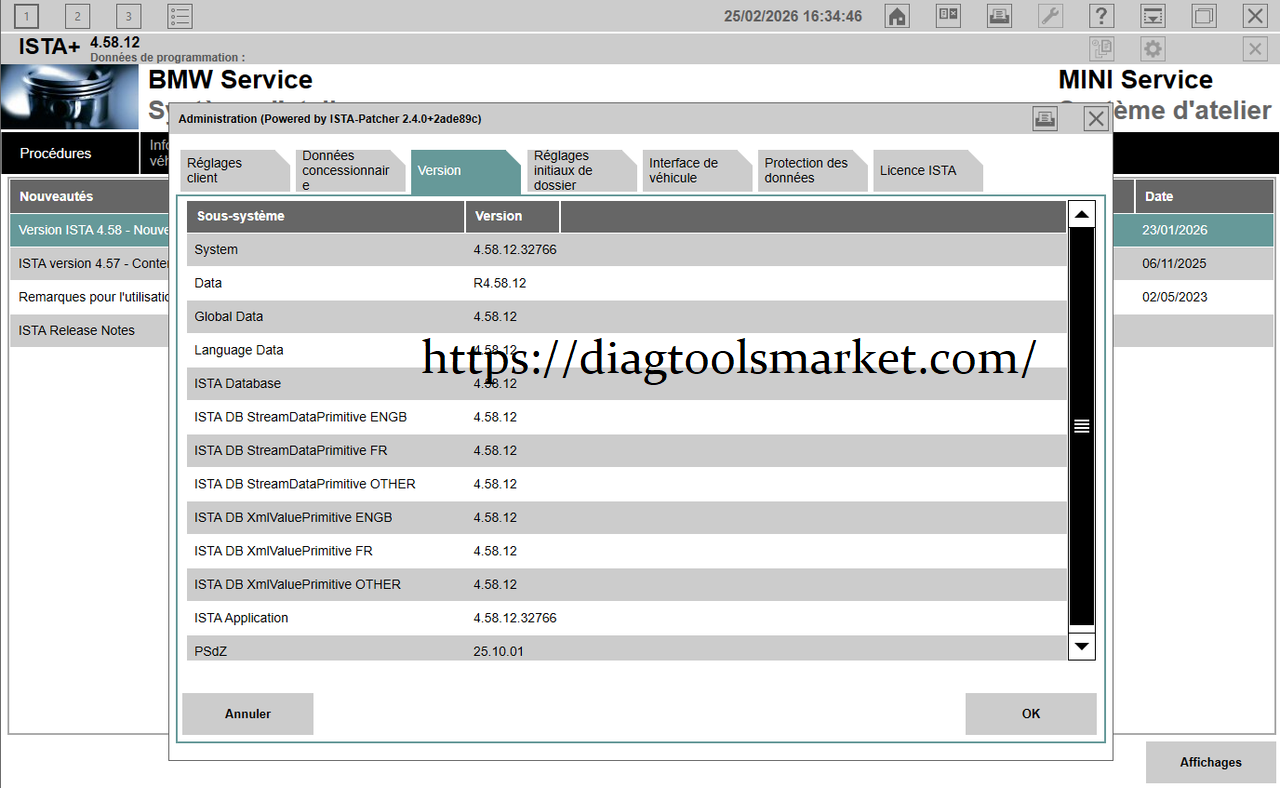
Task: Open the Protection des données tab
Action: [x=808, y=171]
